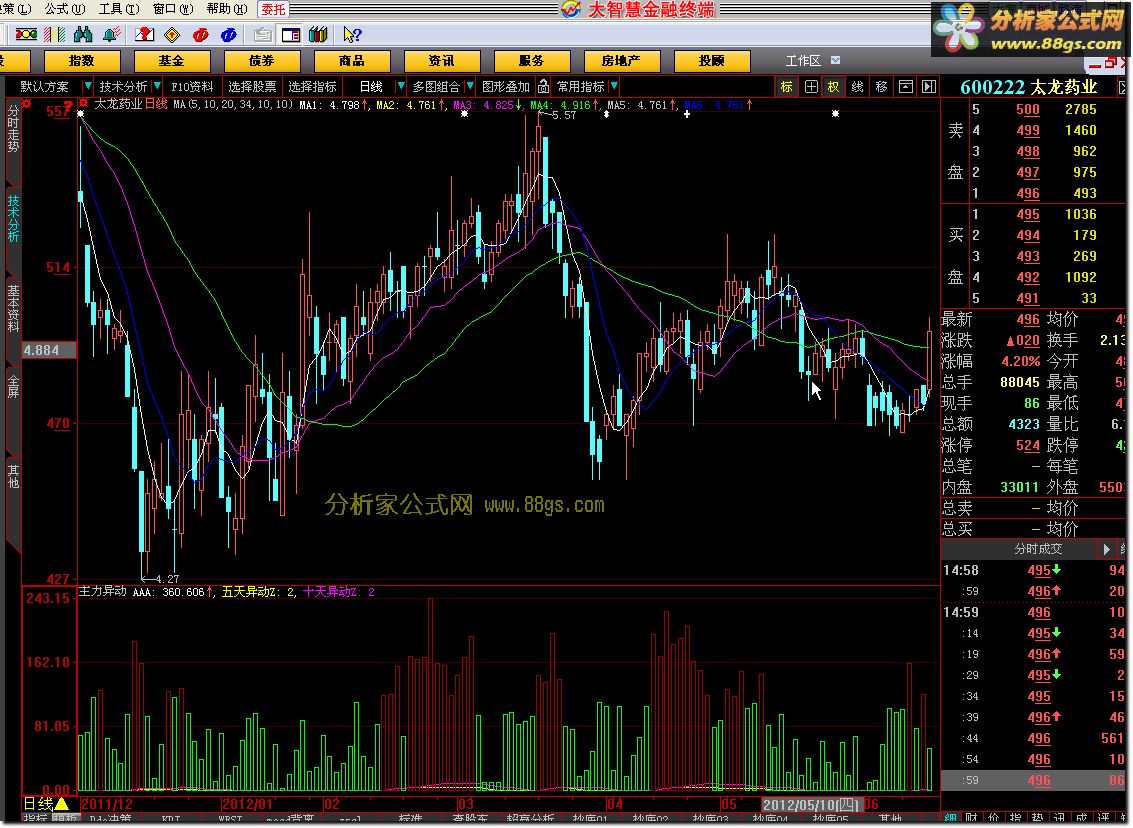The image size is (1133, 828).
Task: Click the 选择指标 button
Action: point(312,87)
